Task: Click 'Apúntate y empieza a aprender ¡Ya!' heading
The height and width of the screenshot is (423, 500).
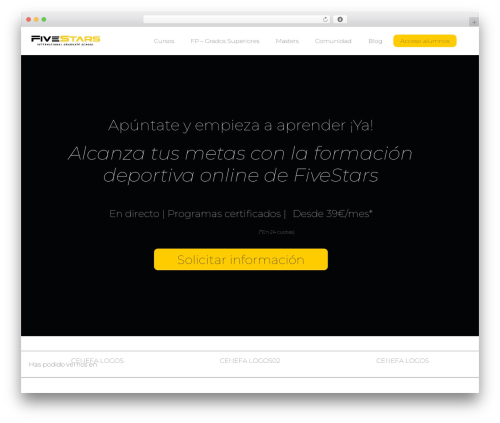Action: pyautogui.click(x=240, y=126)
